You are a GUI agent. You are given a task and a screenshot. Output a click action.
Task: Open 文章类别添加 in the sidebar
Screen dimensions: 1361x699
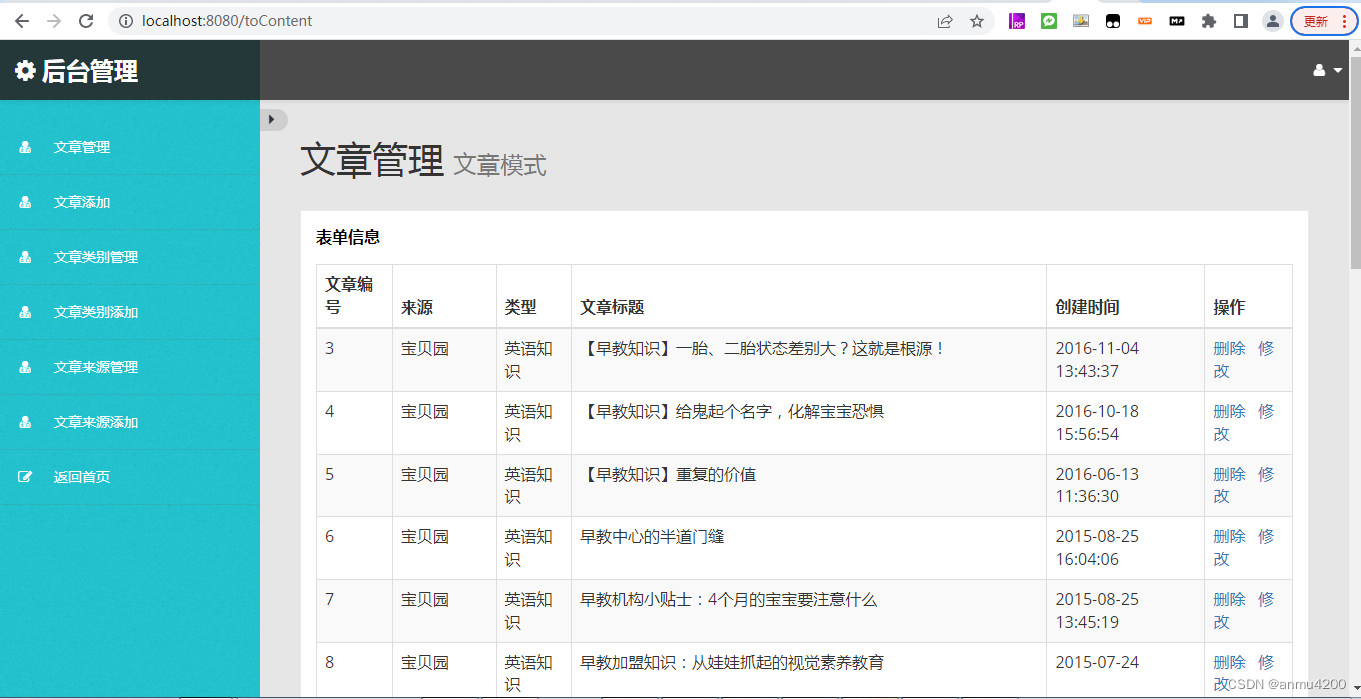click(x=96, y=312)
